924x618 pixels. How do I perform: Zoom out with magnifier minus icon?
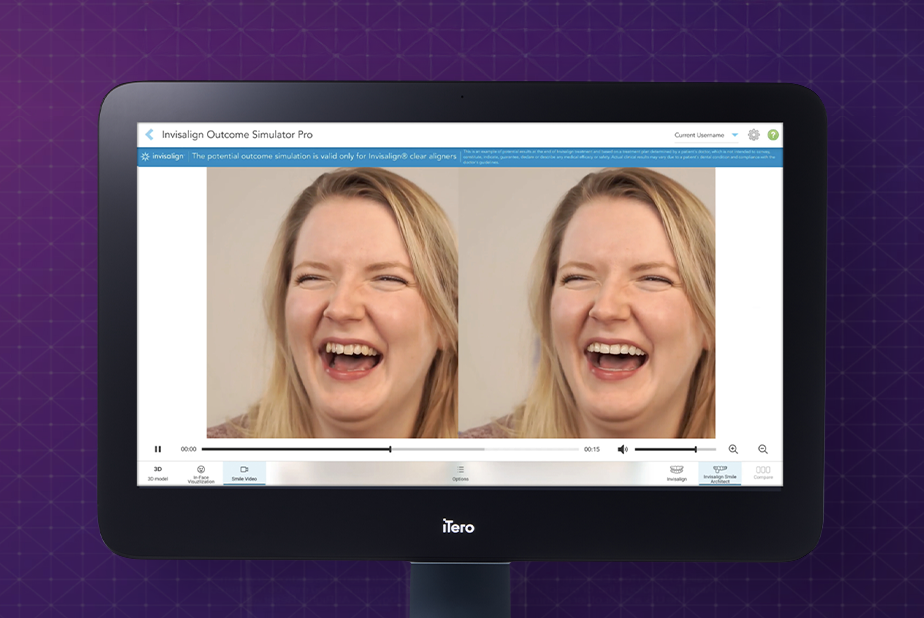coord(763,449)
